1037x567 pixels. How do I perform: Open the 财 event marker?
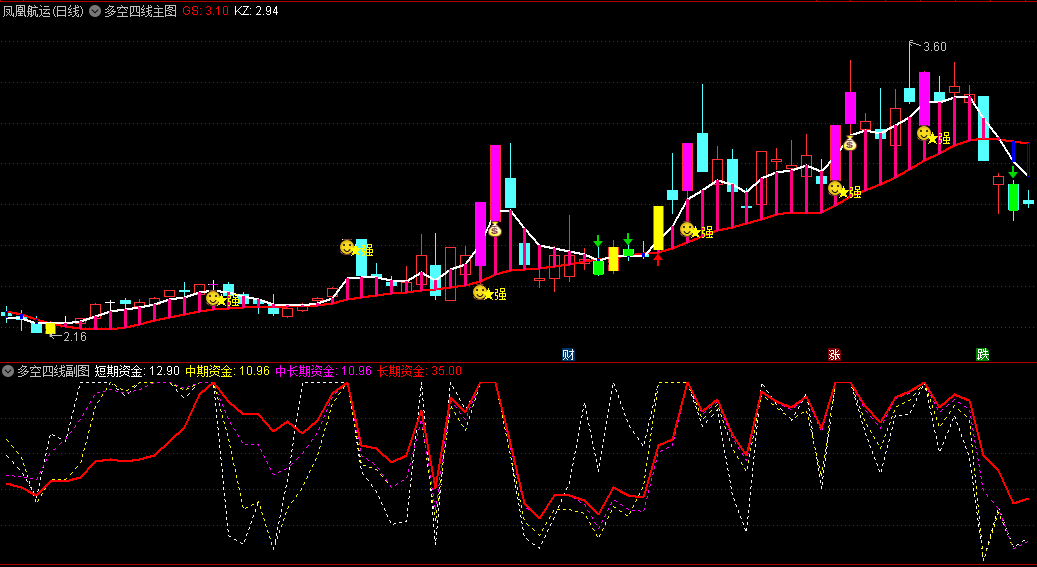click(568, 355)
